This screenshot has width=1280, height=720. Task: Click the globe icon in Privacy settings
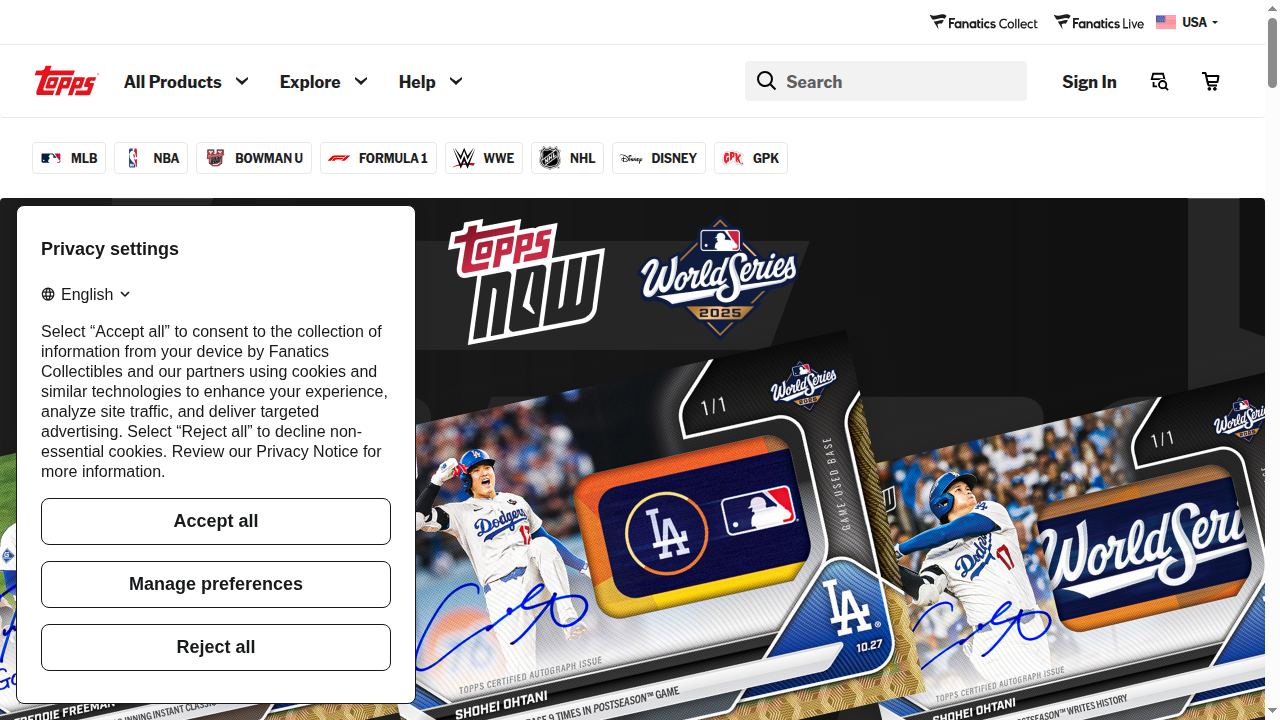(47, 294)
